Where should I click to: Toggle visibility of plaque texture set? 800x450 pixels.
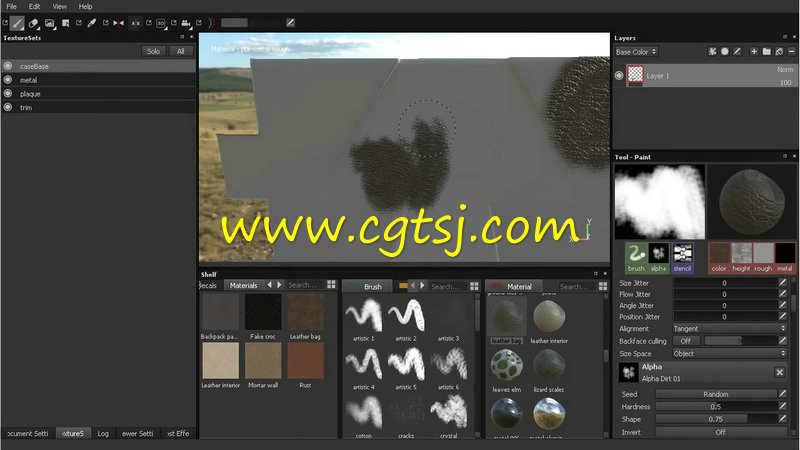tap(8, 93)
